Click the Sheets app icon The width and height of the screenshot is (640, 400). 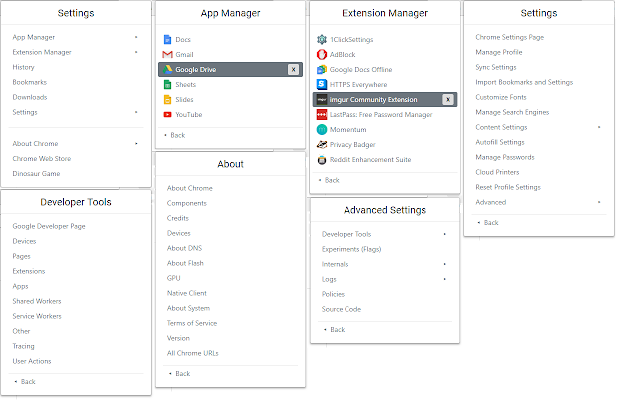(x=167, y=84)
